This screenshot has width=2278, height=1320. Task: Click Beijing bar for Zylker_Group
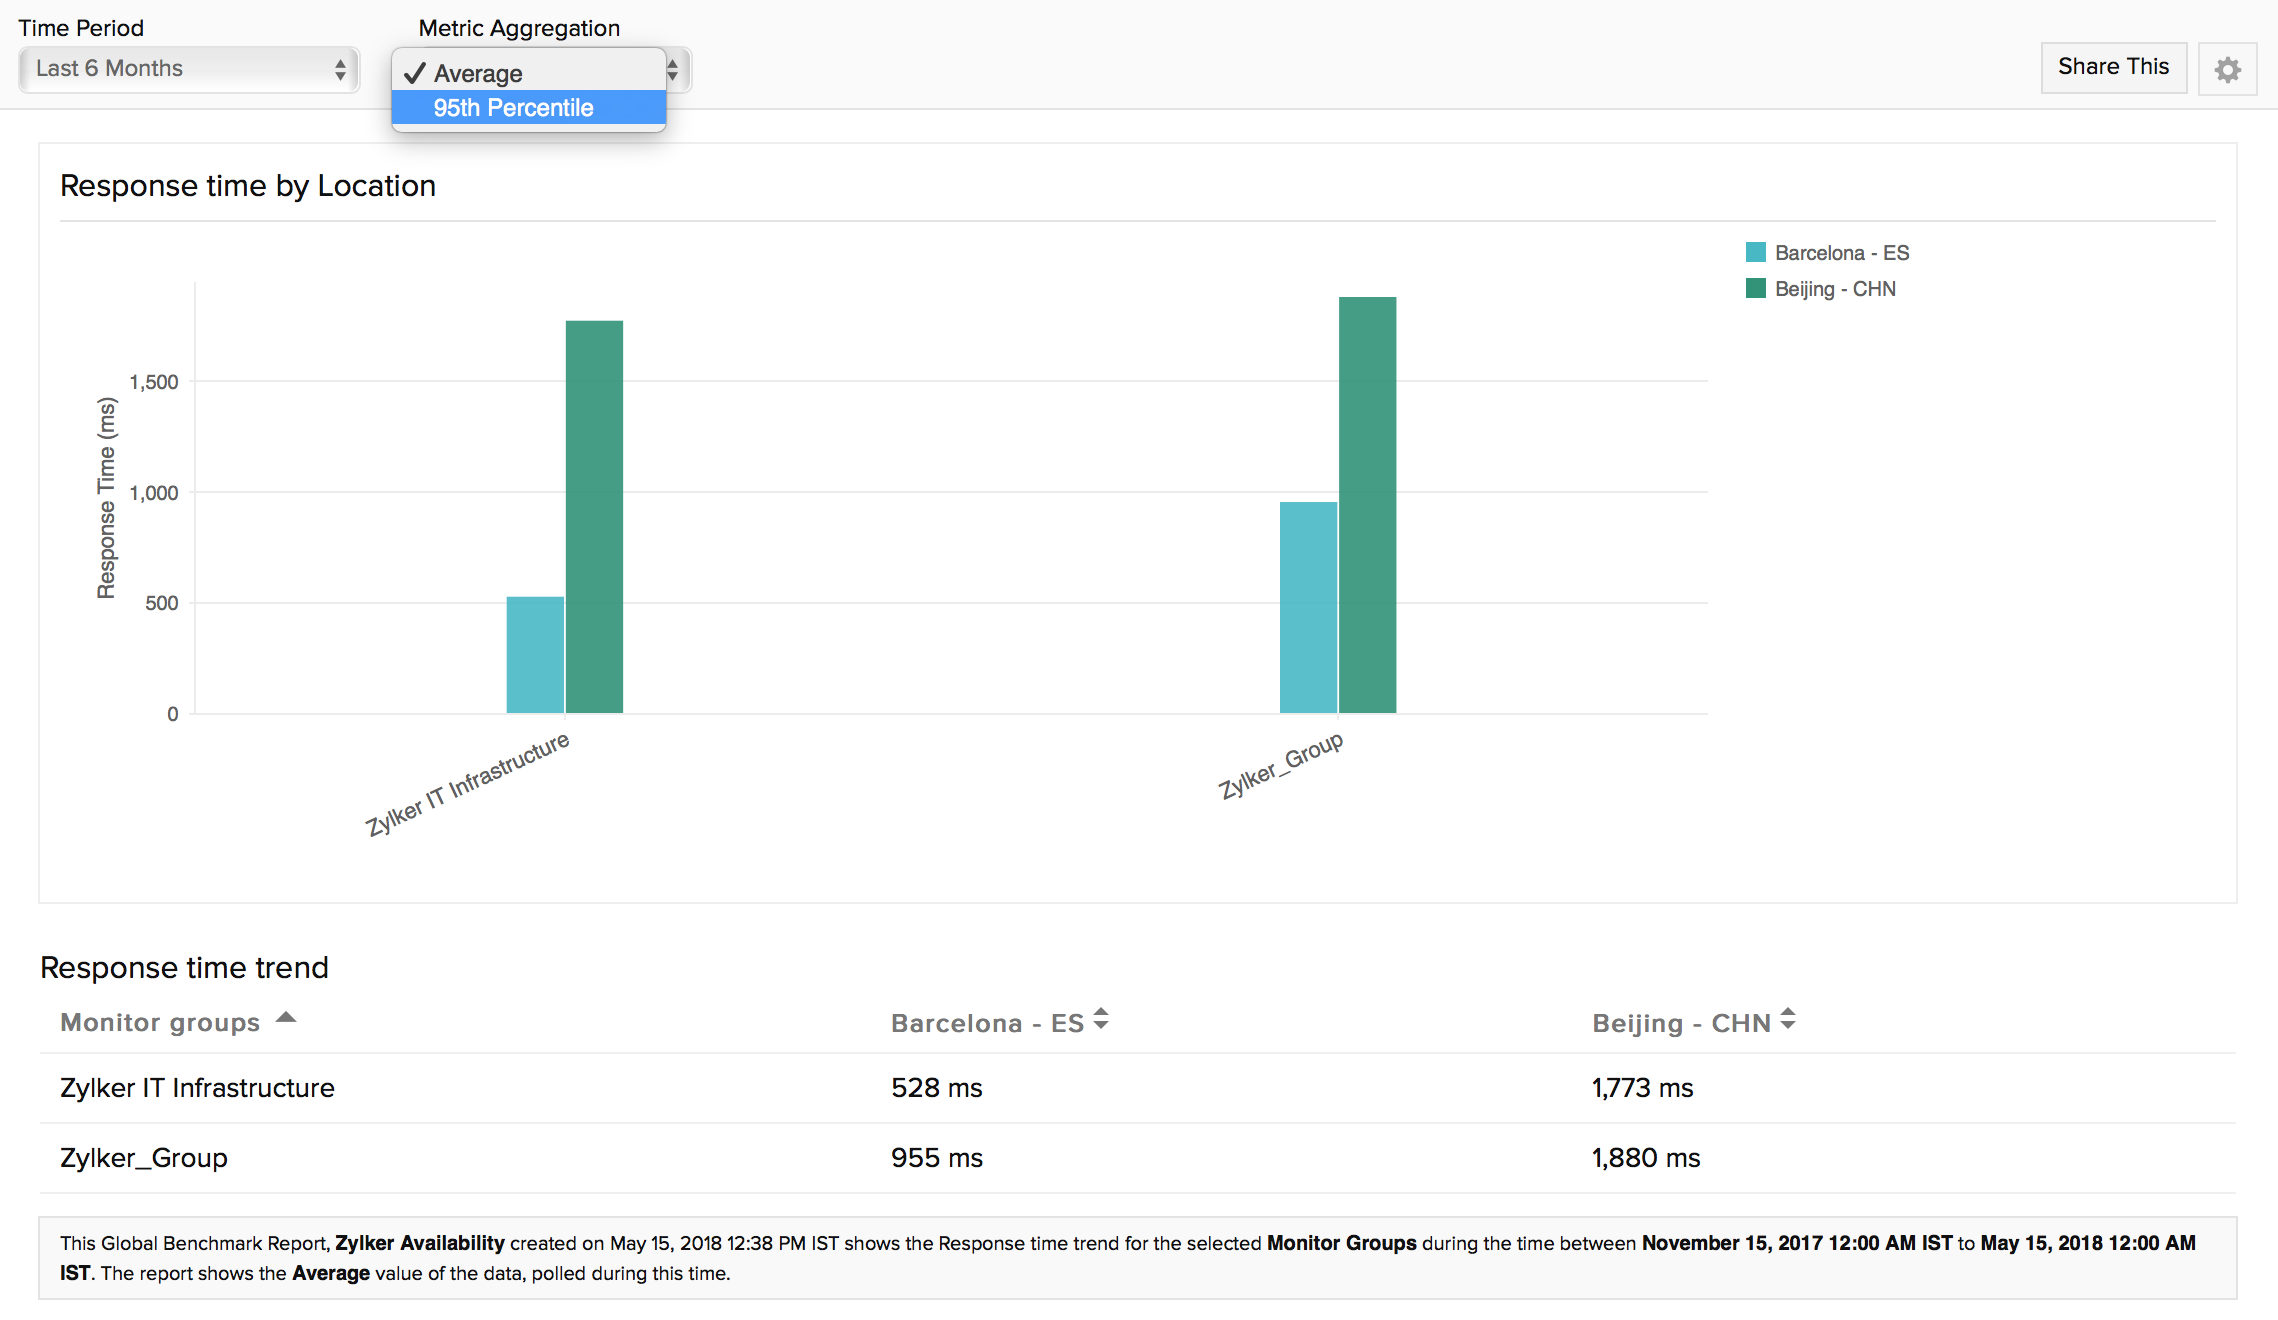[x=1367, y=505]
